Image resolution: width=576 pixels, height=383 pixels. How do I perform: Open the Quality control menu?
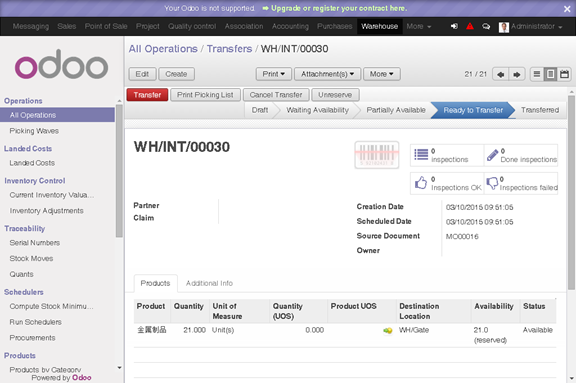tap(192, 26)
